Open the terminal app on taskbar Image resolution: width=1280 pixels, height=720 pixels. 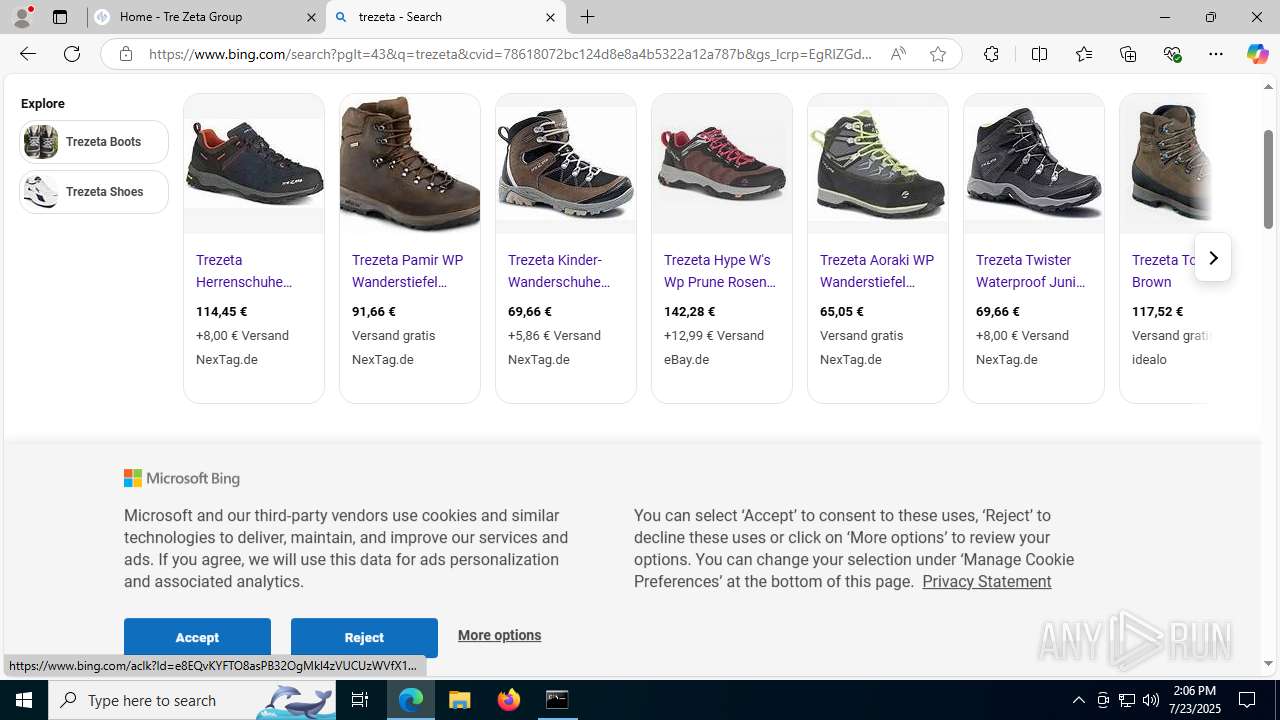[557, 700]
